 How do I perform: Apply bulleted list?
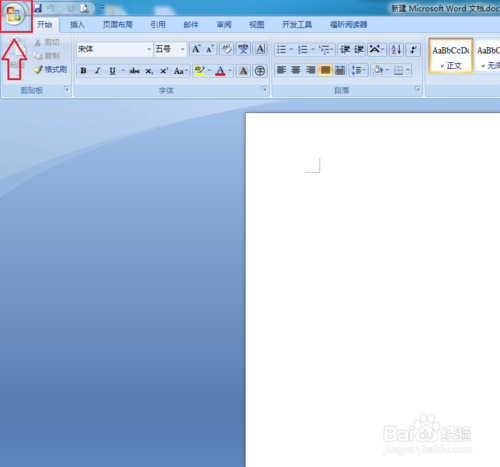click(282, 50)
